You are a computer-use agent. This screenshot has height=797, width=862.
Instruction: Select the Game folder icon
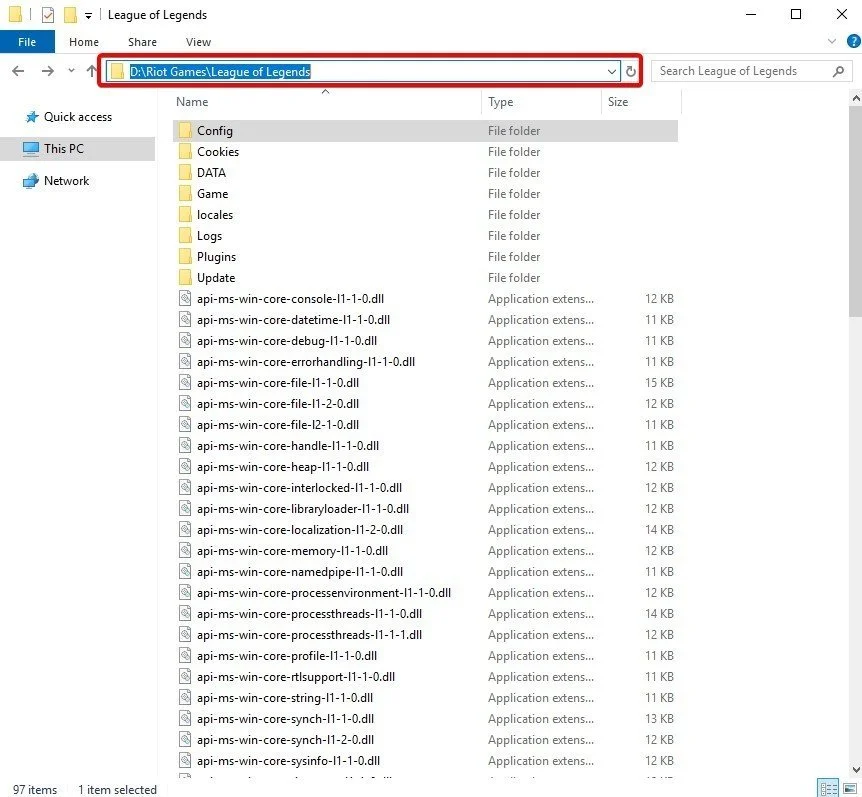tap(185, 193)
